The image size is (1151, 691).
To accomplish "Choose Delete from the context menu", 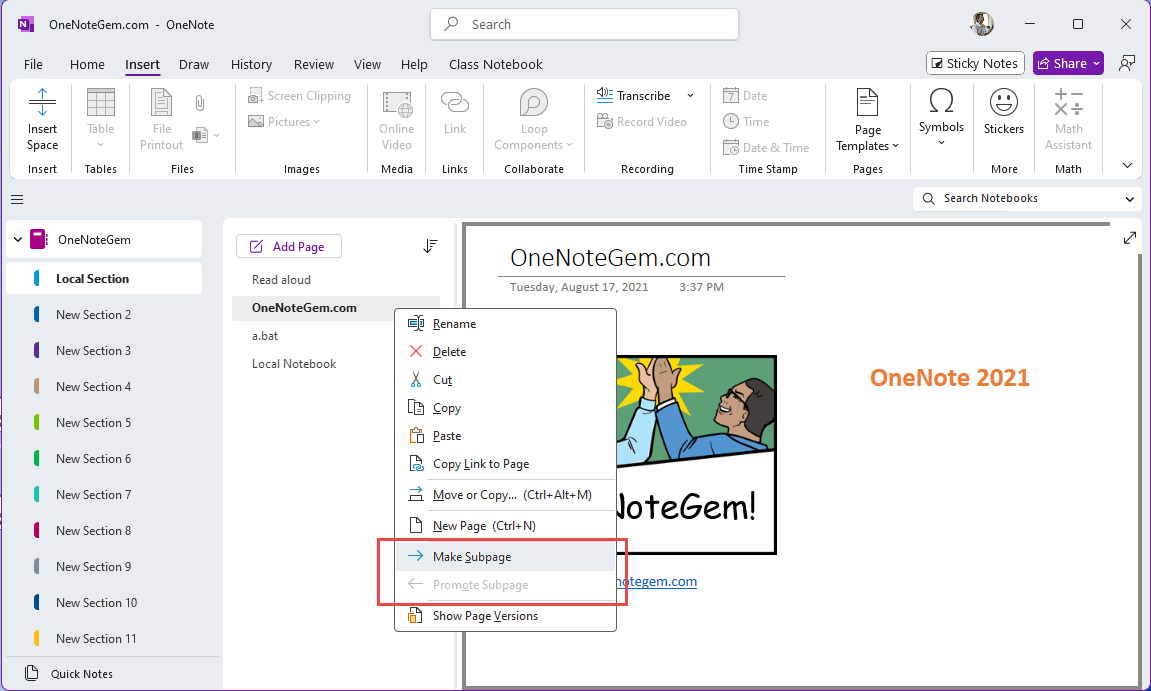I will tap(505, 352).
